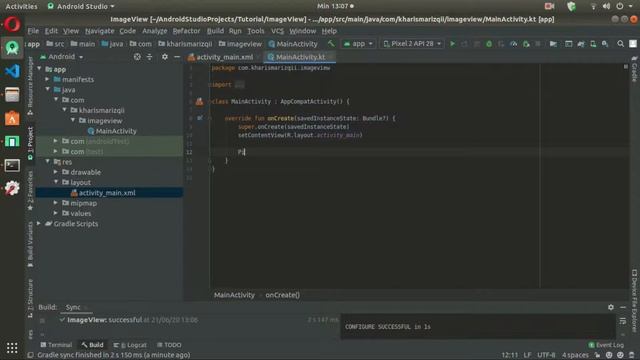The width and height of the screenshot is (640, 360).
Task: Toggle the 2: Favorites side panel
Action: pyautogui.click(x=30, y=190)
